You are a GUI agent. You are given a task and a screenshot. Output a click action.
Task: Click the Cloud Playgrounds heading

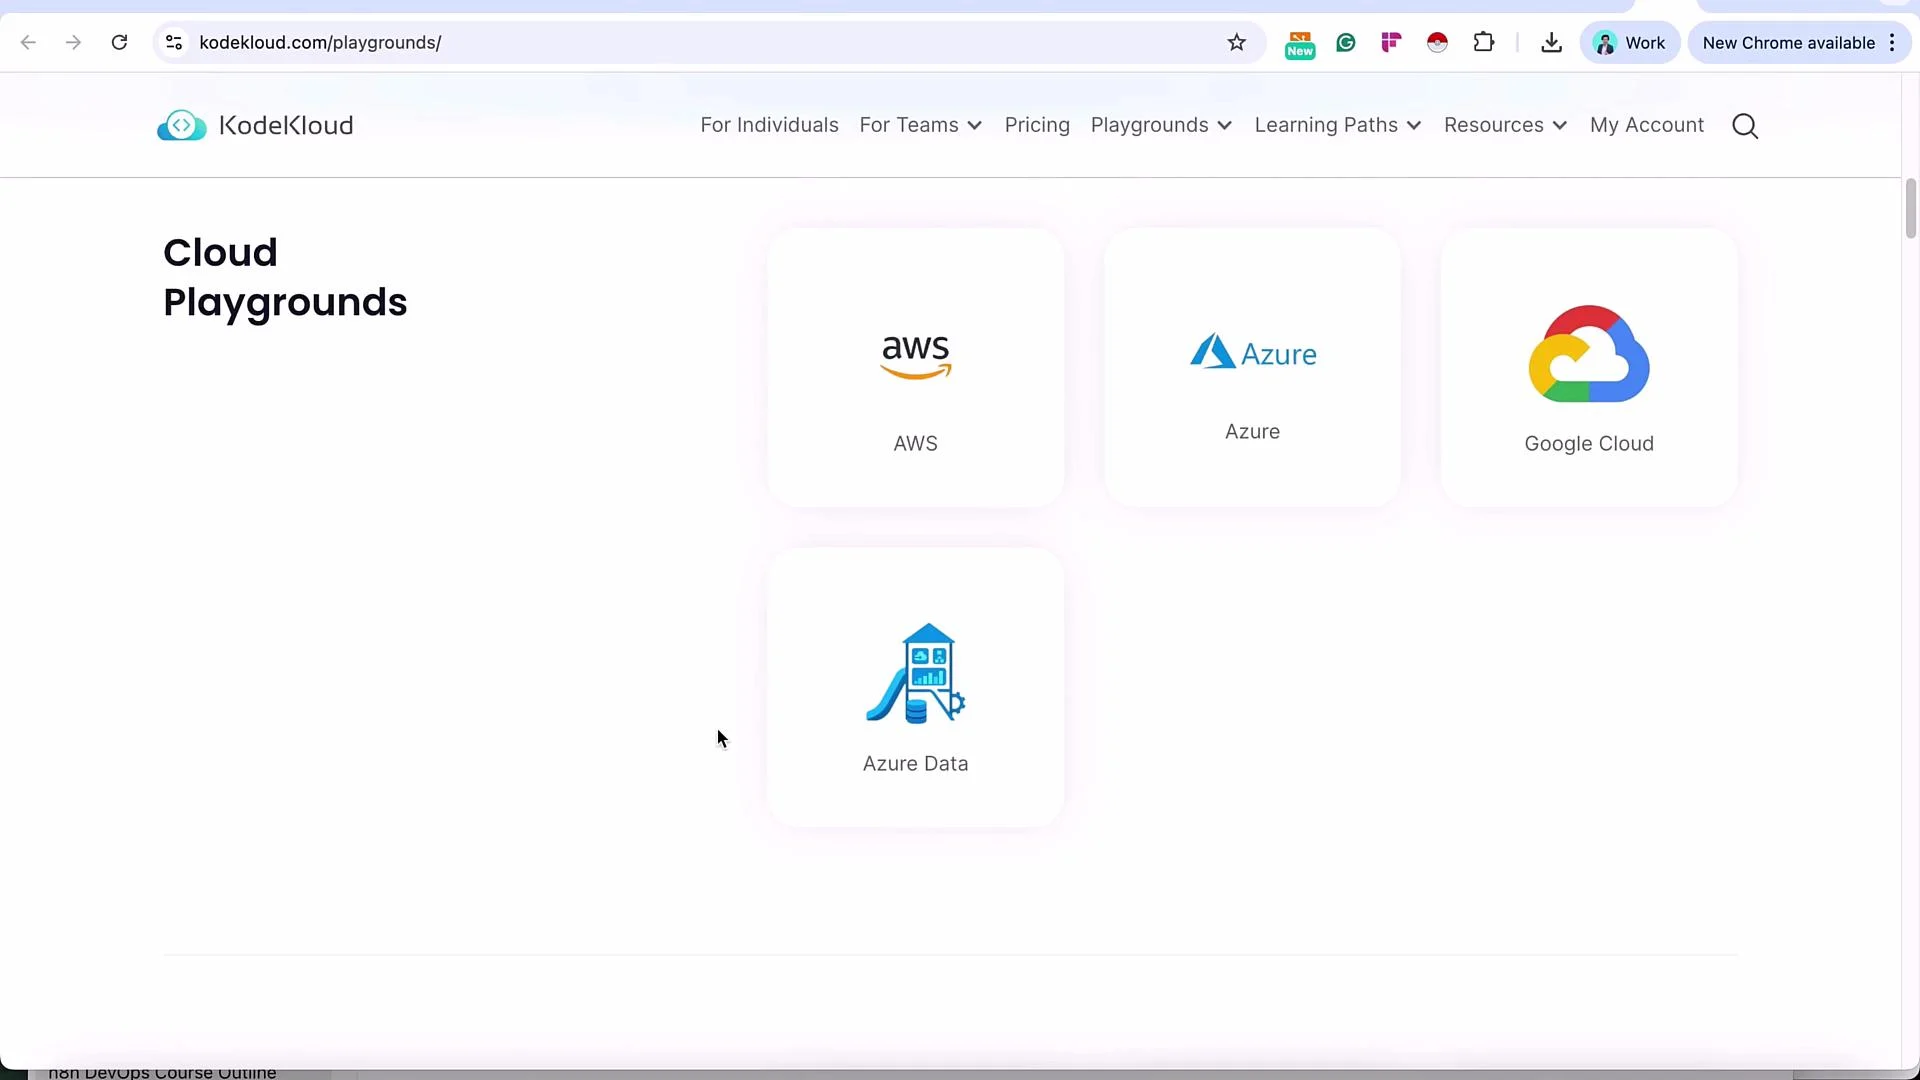285,278
